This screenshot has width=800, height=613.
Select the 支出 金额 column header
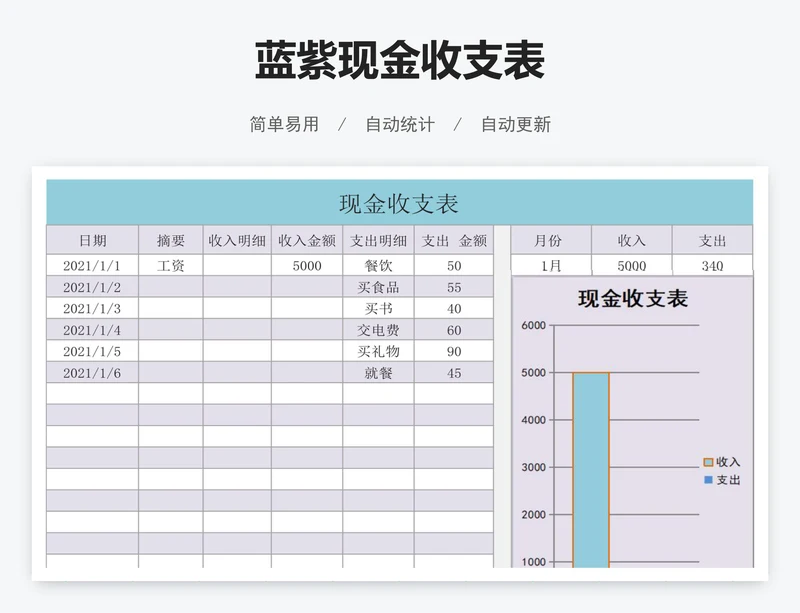(454, 240)
